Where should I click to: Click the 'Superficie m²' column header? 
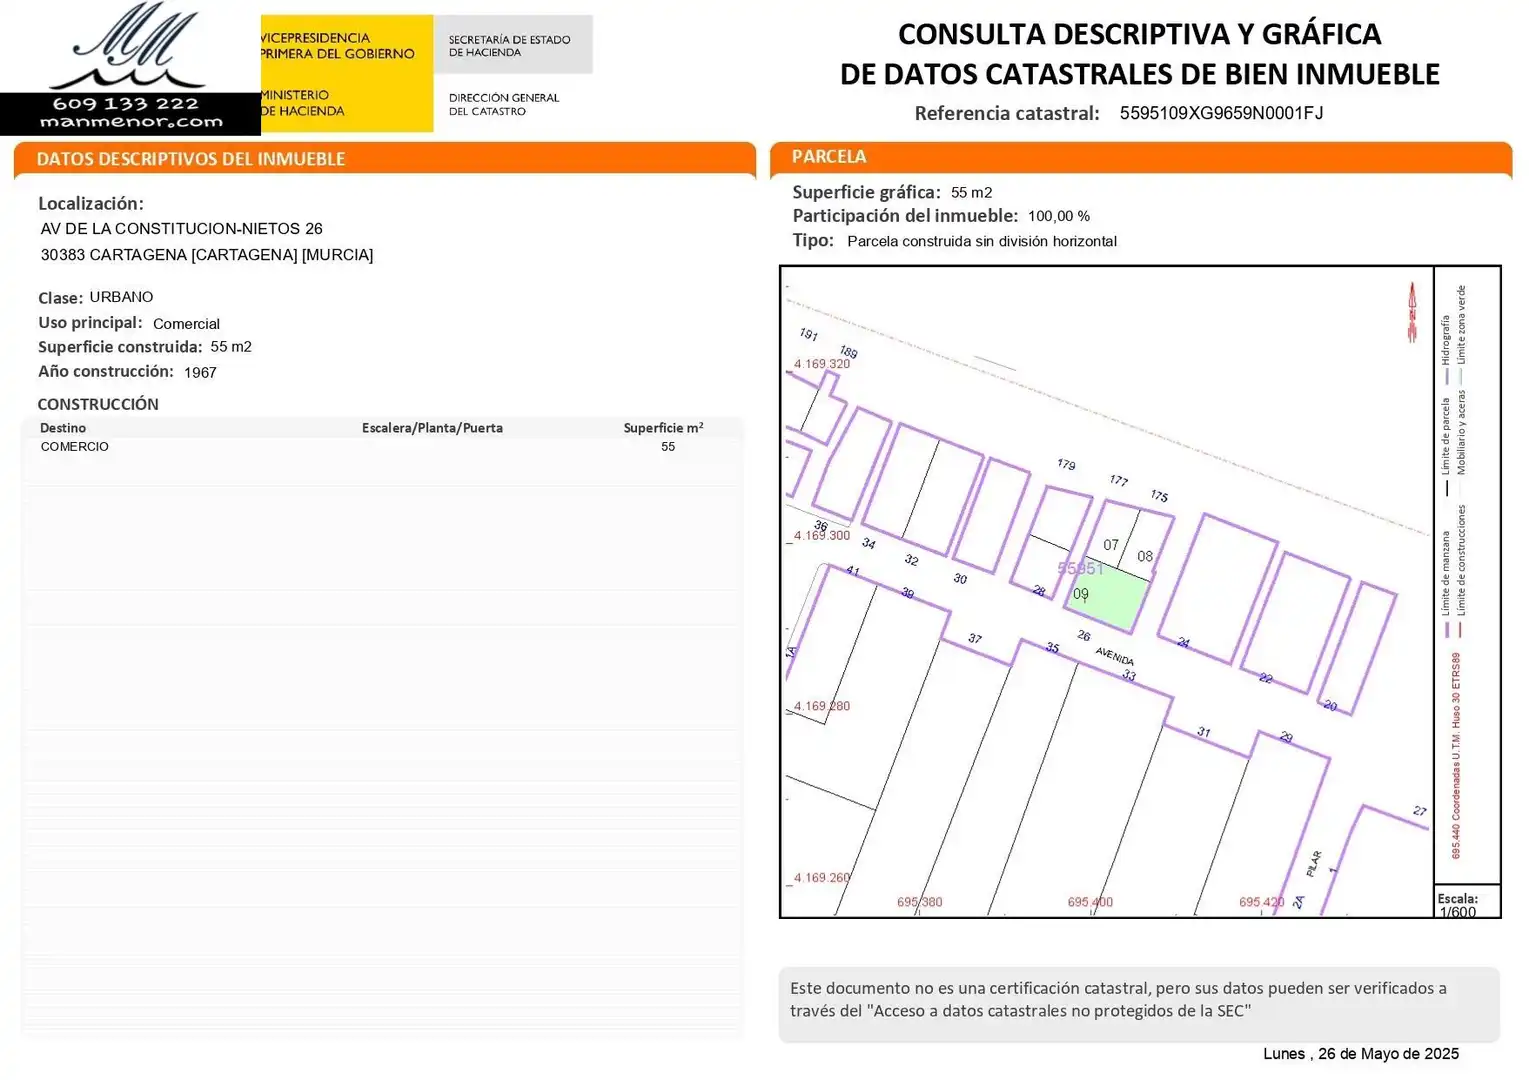(x=663, y=428)
